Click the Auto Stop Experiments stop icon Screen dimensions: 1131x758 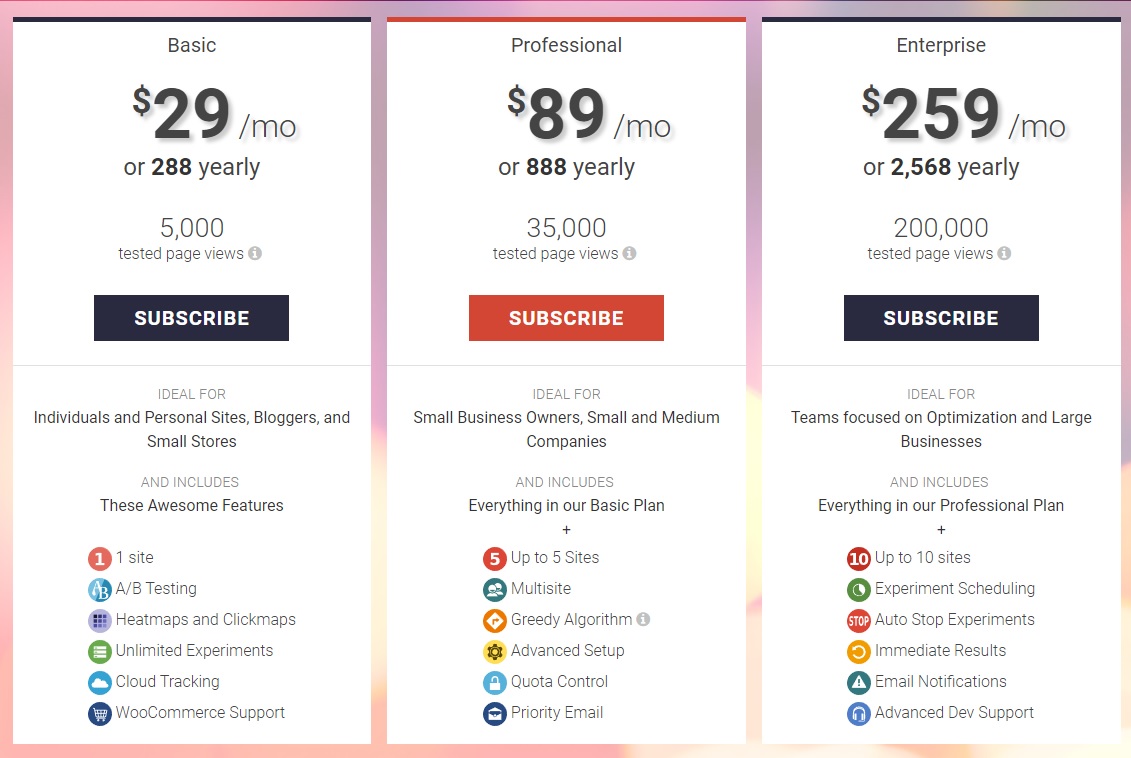pos(858,620)
